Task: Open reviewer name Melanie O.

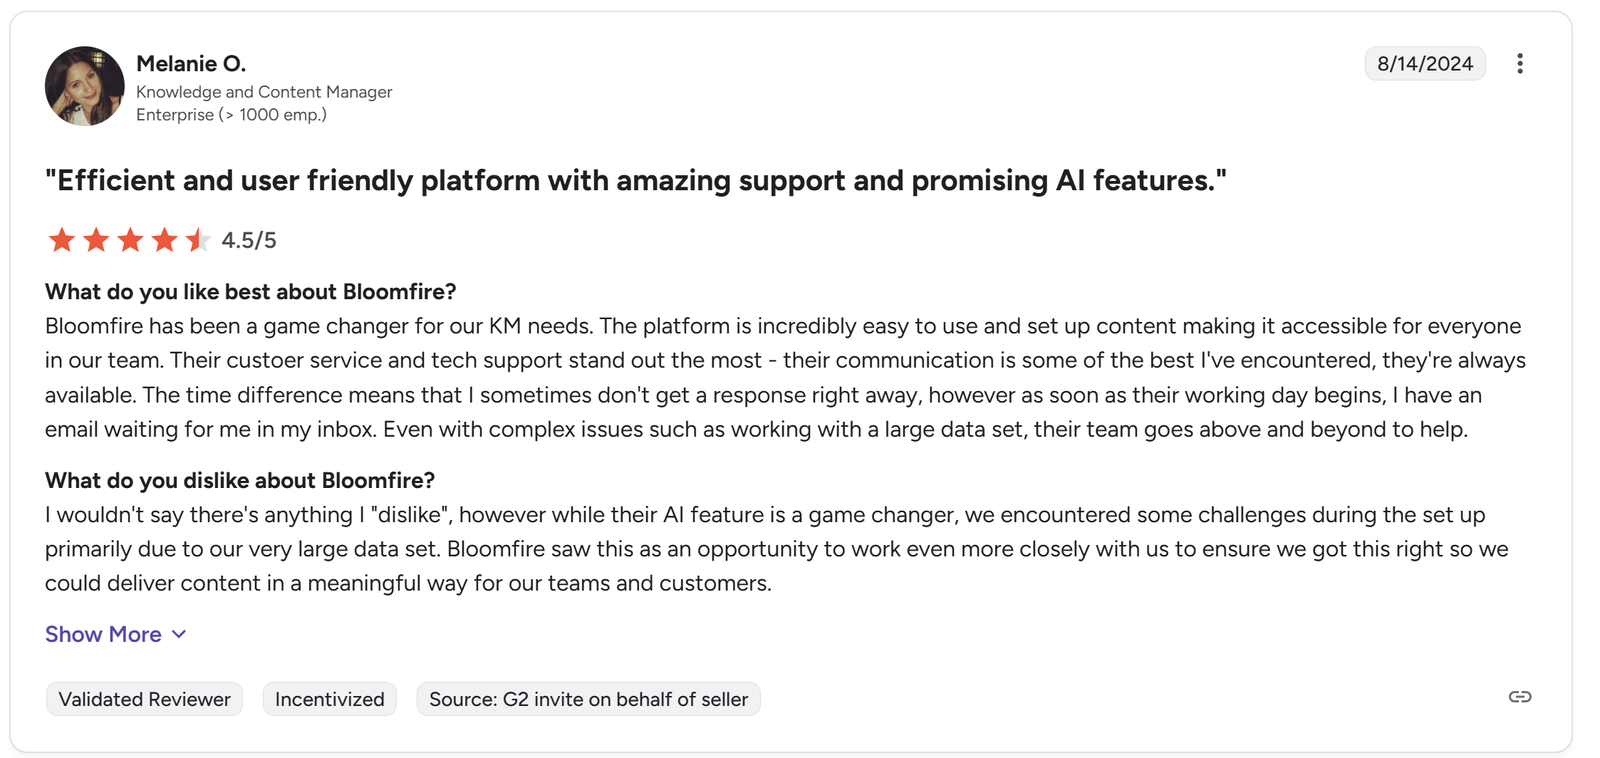Action: (x=191, y=64)
